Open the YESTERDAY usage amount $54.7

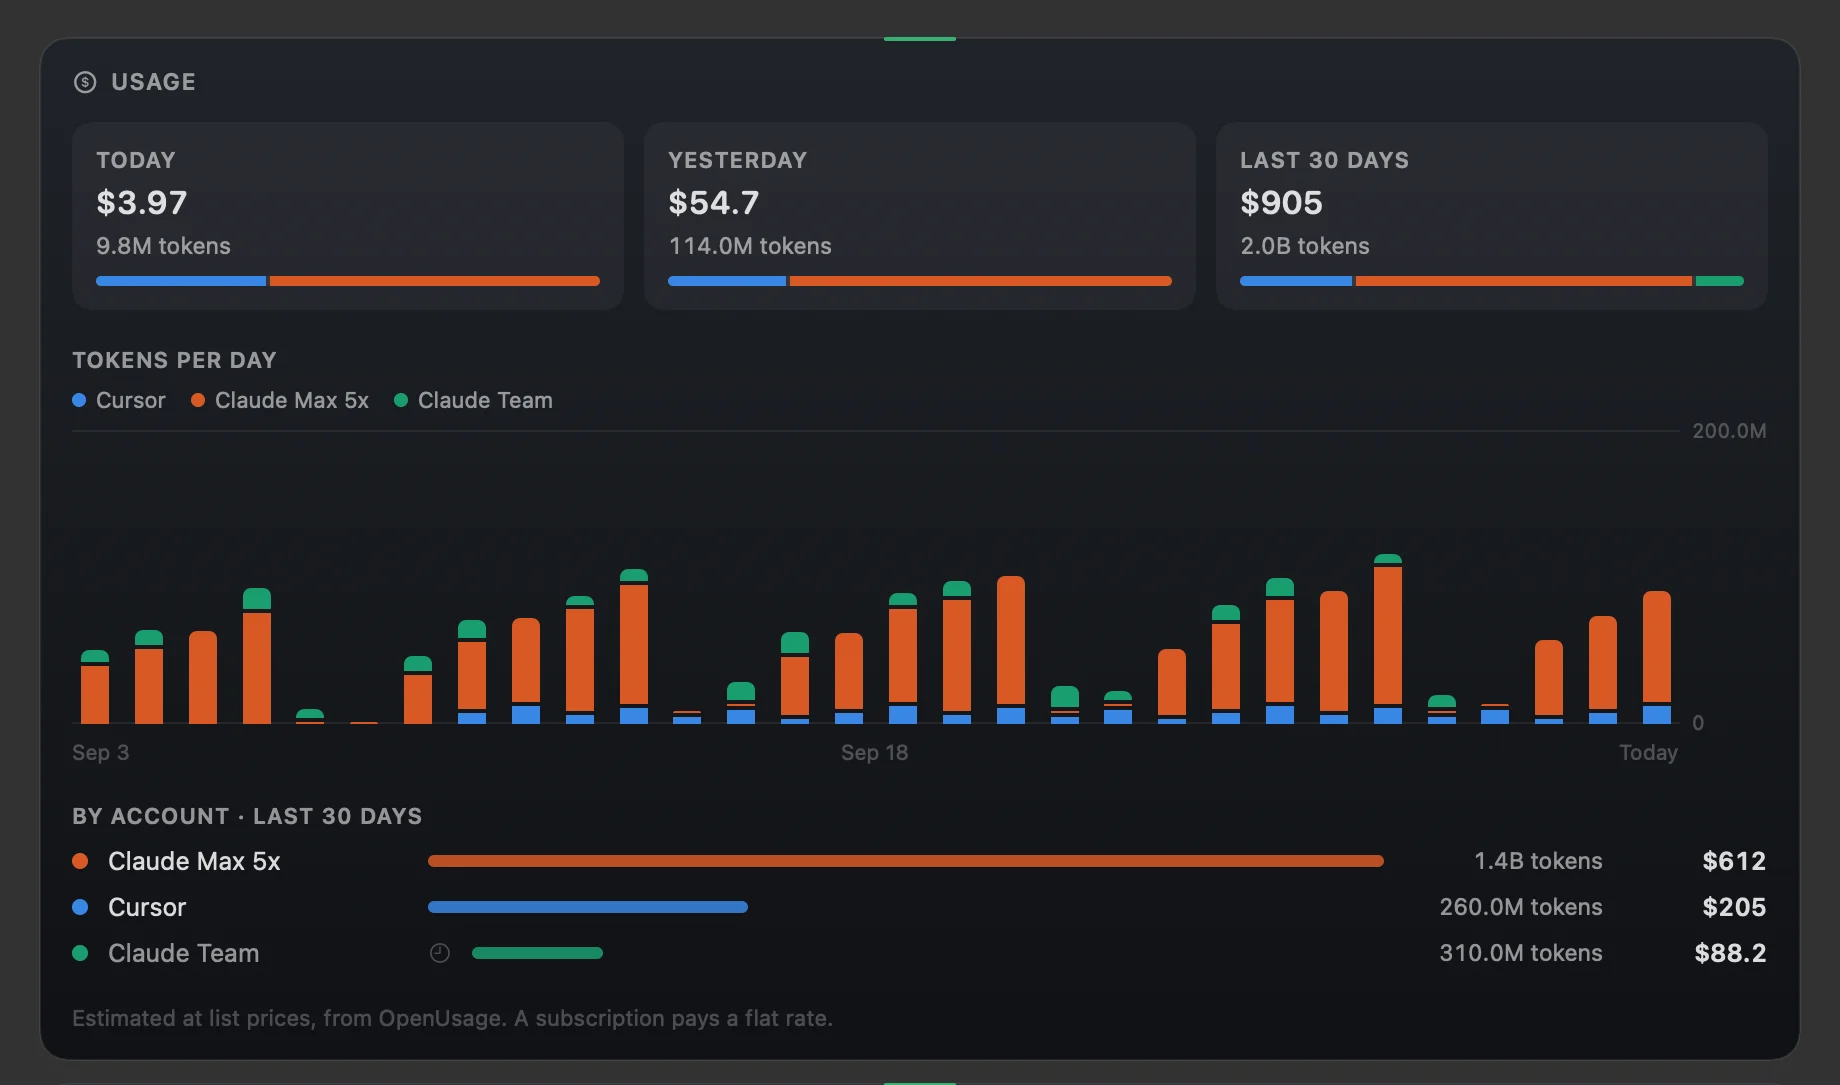click(x=714, y=203)
